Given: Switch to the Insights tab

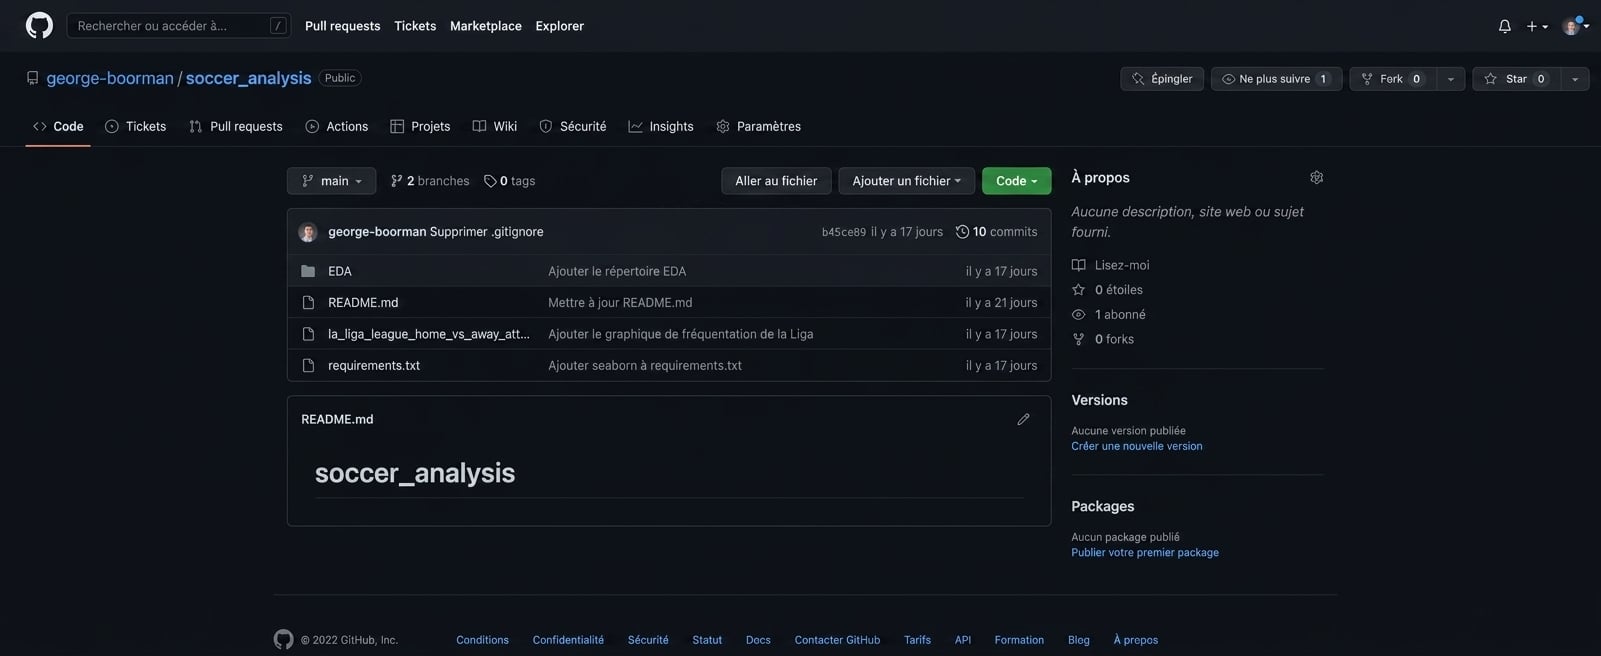Looking at the screenshot, I should (x=661, y=126).
